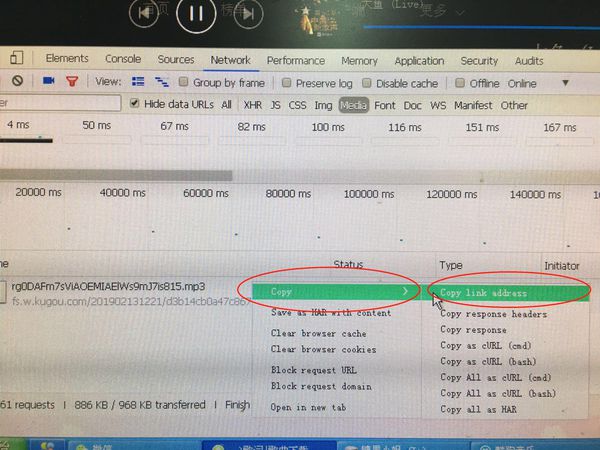Choose Copy as cURL (bash)
Image resolution: width=600 pixels, height=450 pixels.
click(x=488, y=361)
